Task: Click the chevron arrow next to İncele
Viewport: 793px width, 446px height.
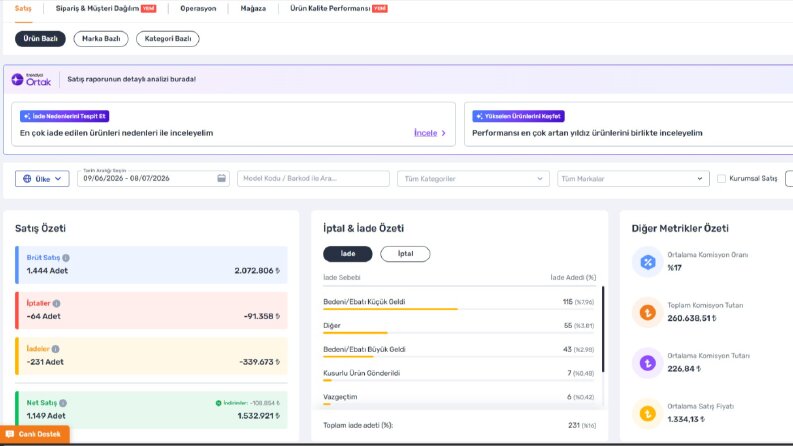Action: (444, 133)
